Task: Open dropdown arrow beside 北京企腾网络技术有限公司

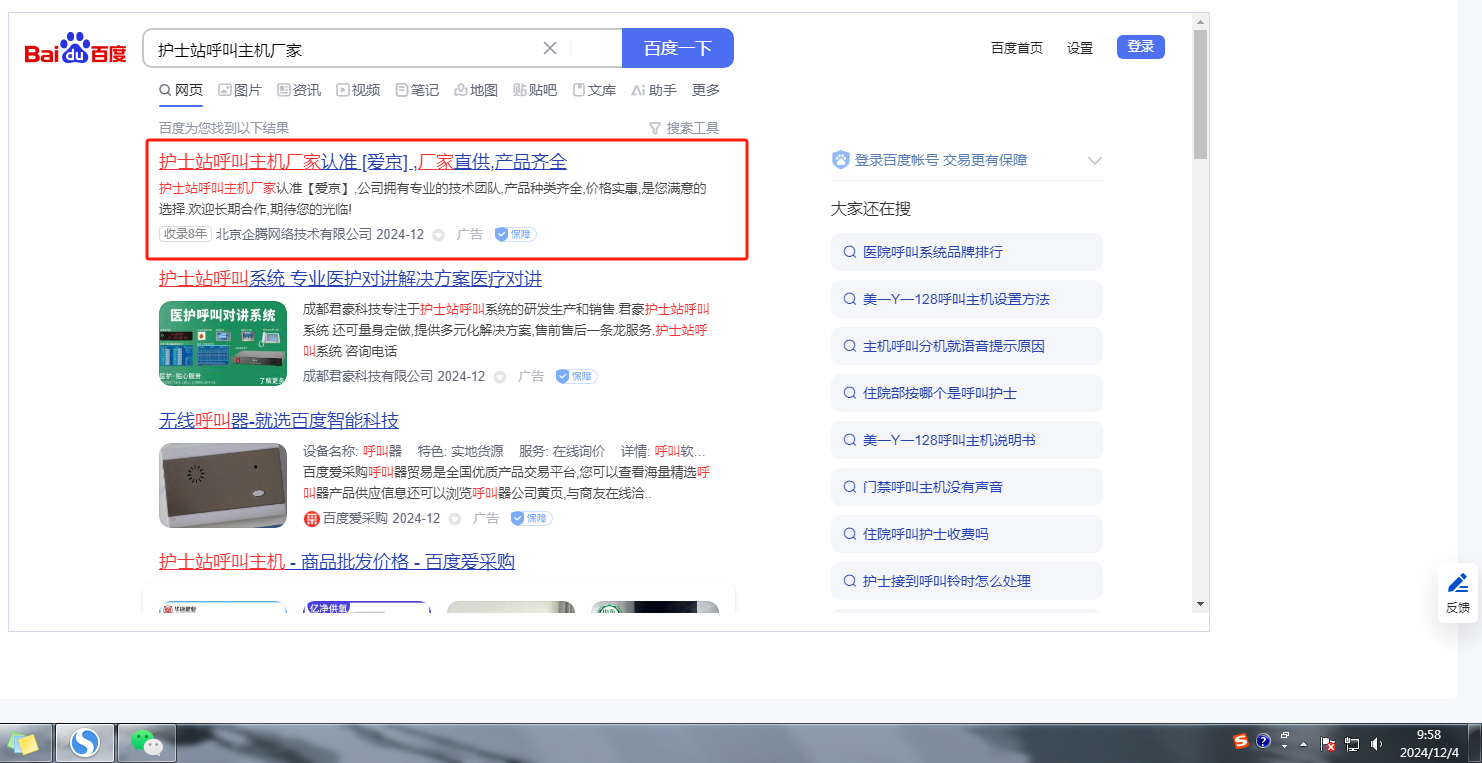Action: [x=438, y=235]
